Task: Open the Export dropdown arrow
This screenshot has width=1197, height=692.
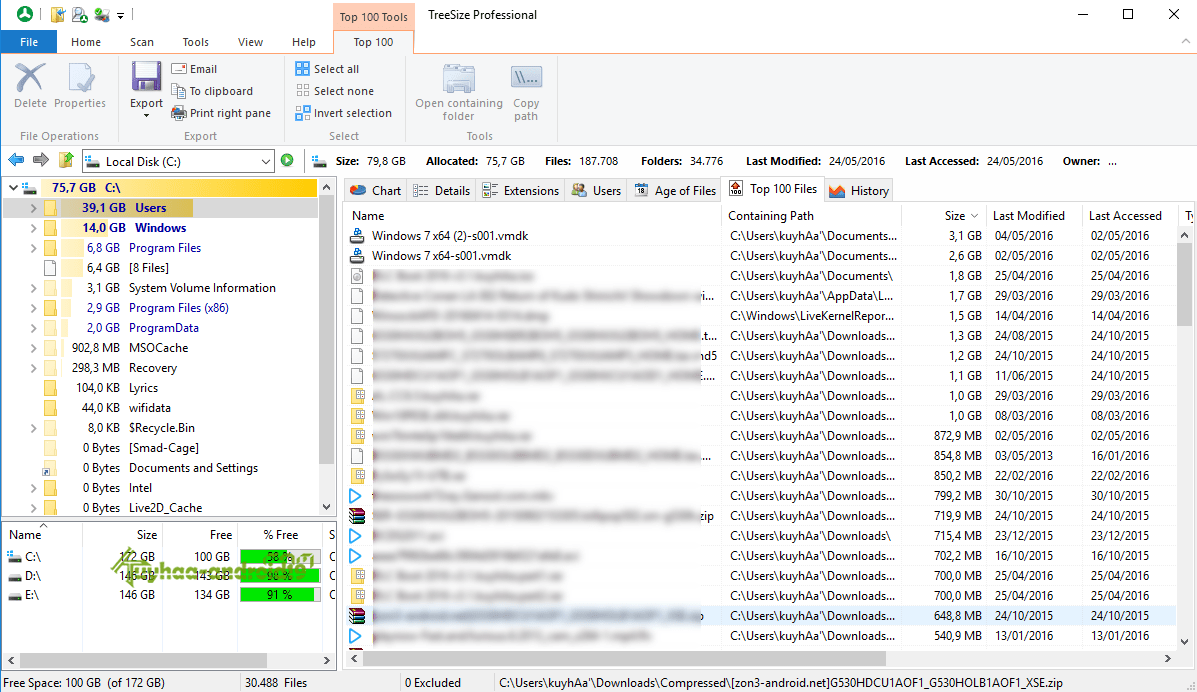Action: click(x=146, y=116)
